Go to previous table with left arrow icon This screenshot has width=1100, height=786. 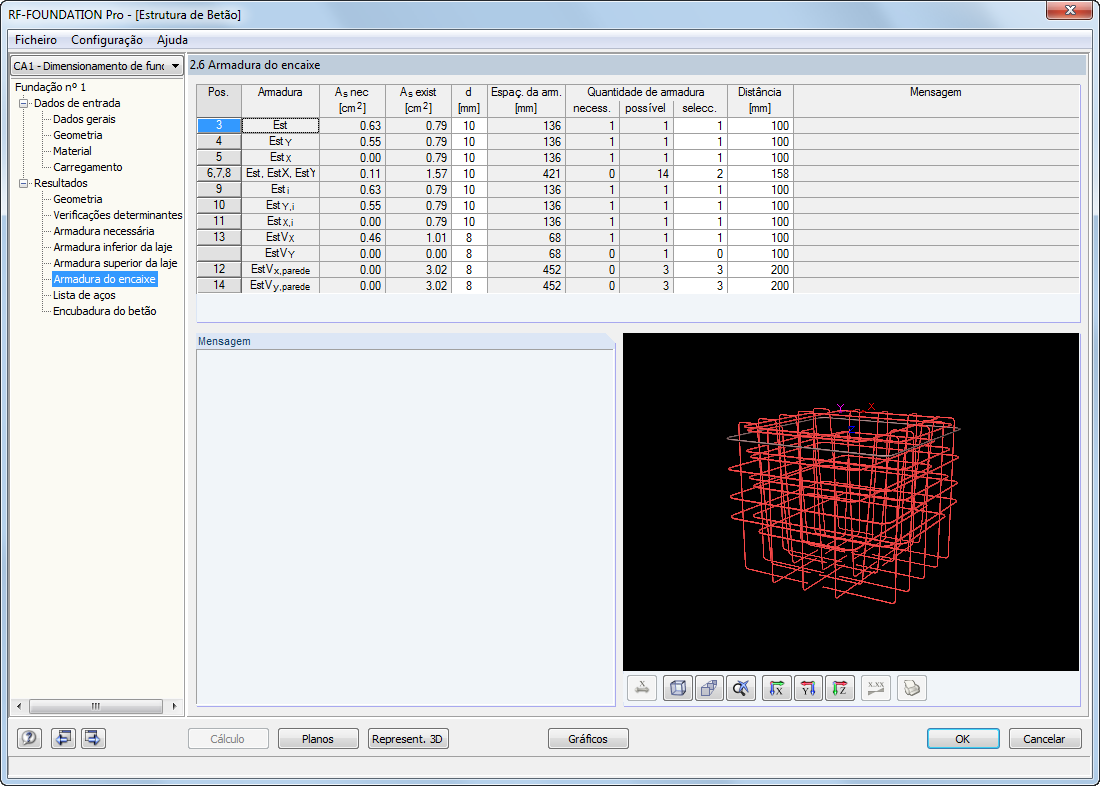[63, 738]
